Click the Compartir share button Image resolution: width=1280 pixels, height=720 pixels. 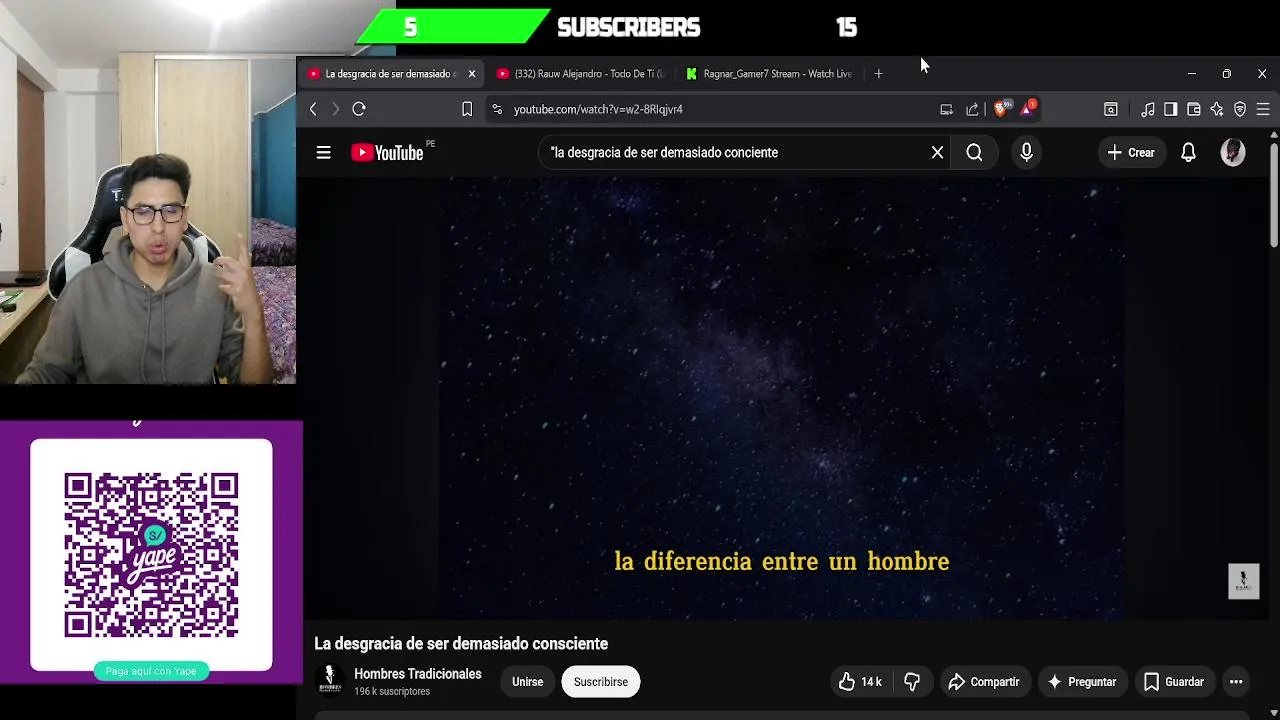pyautogui.click(x=983, y=682)
